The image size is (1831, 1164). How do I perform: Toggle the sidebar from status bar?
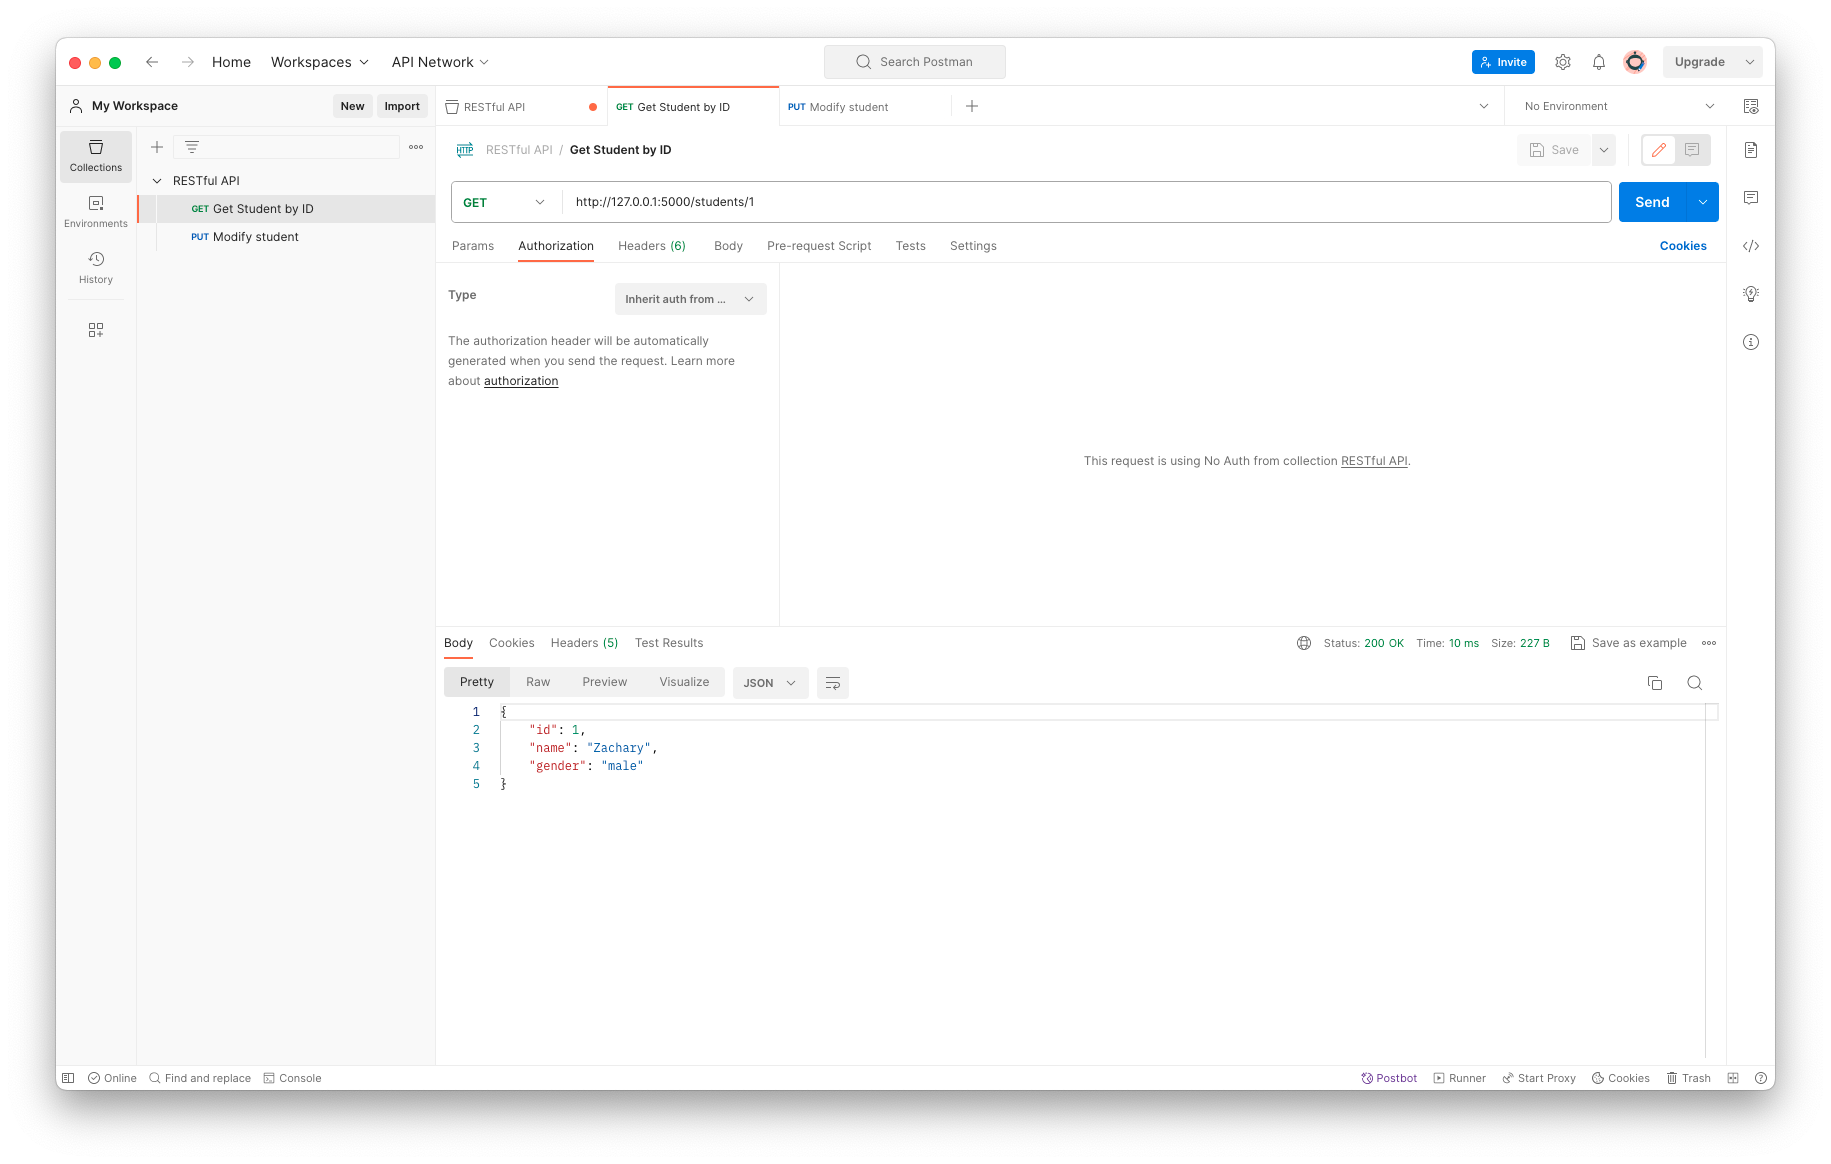[x=68, y=1078]
